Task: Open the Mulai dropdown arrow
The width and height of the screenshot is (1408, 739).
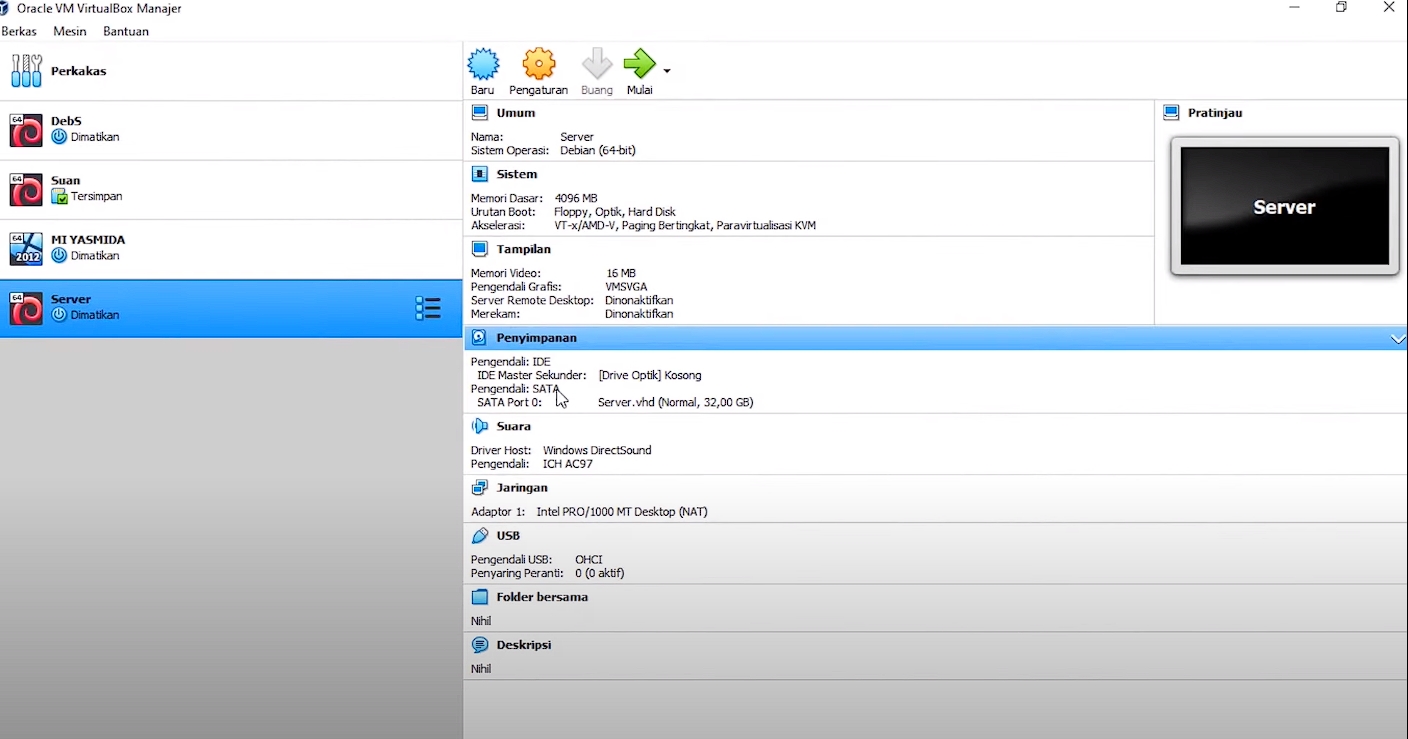Action: click(x=666, y=71)
